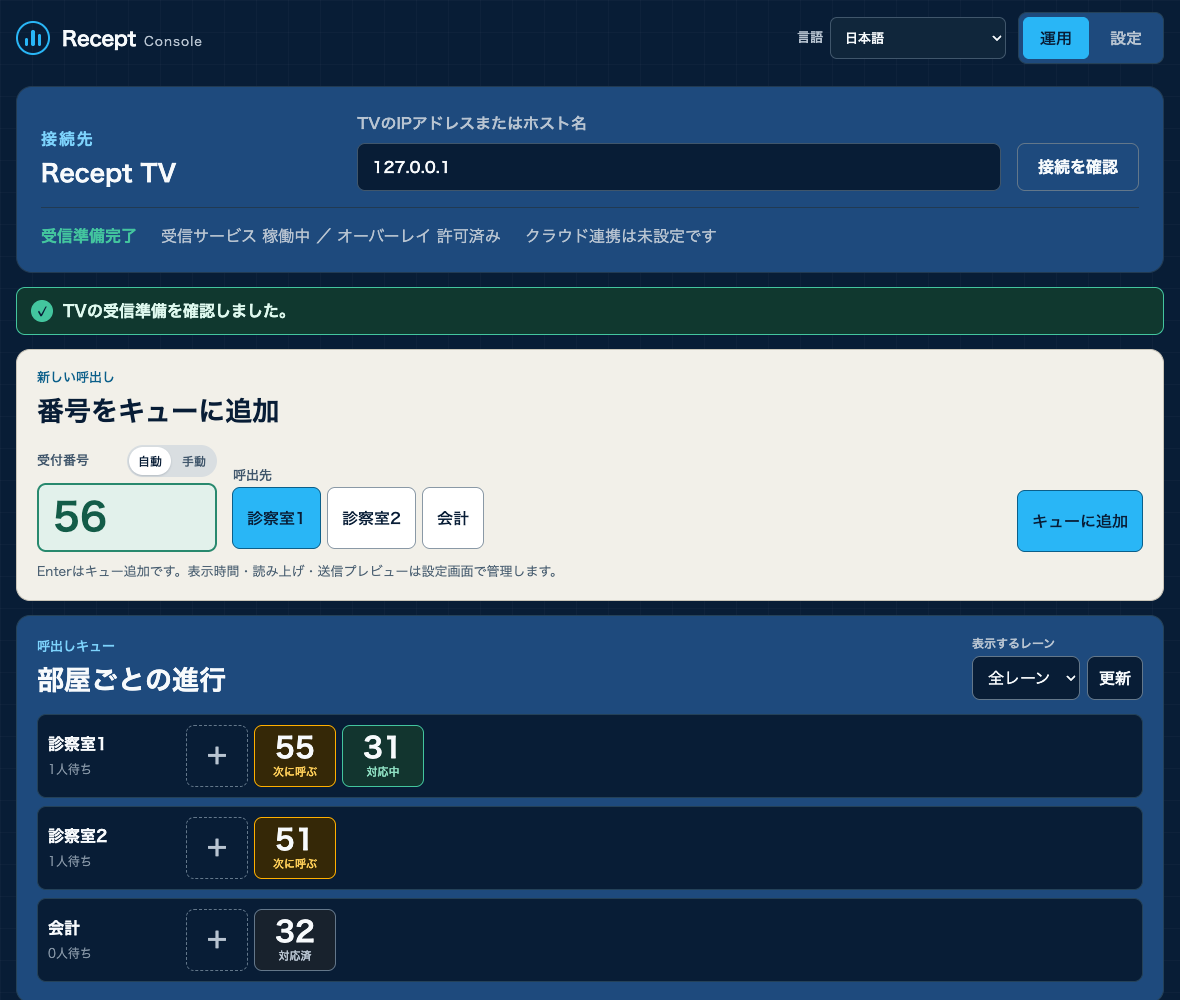1180x1000 pixels.
Task: Open the 全レーン lane filter dropdown
Action: (x=1025, y=678)
